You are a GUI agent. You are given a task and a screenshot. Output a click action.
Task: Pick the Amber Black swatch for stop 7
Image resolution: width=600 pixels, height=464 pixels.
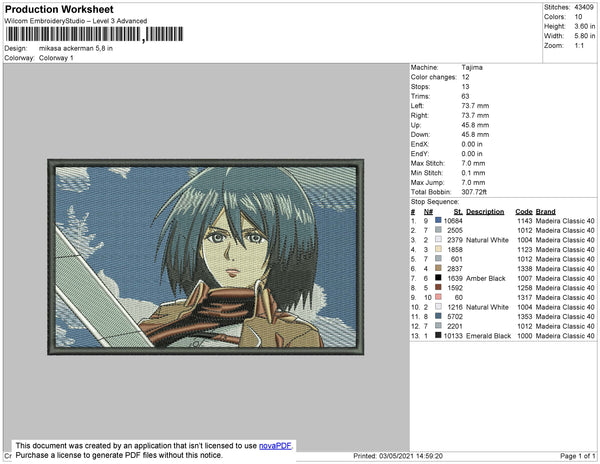point(438,278)
